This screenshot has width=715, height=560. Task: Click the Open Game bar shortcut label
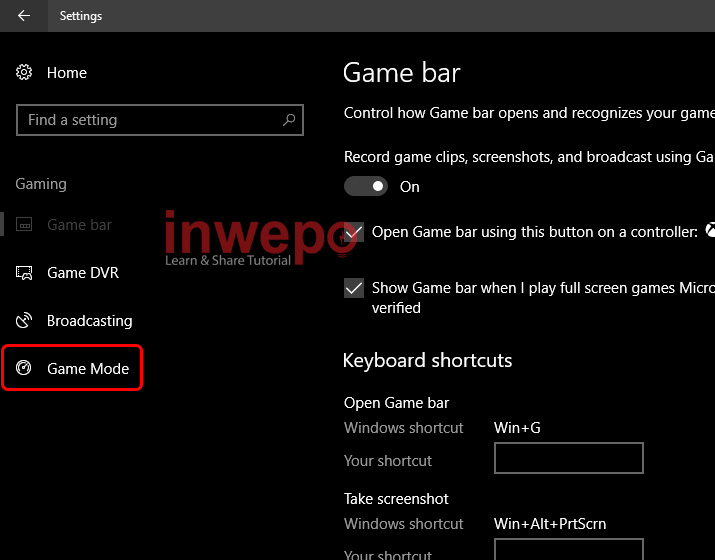(x=396, y=403)
